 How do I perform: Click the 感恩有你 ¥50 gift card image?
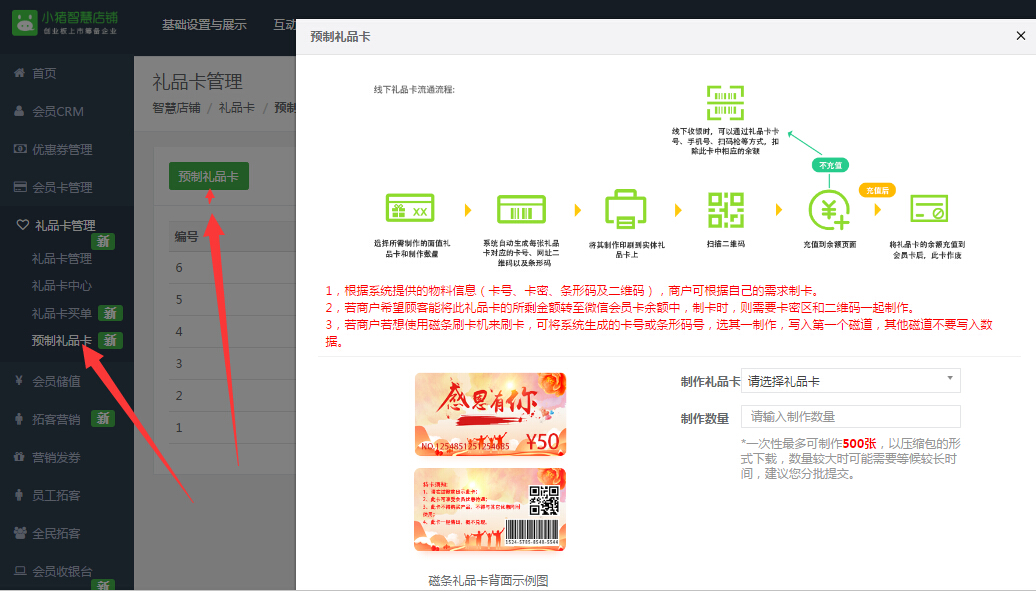pos(490,414)
